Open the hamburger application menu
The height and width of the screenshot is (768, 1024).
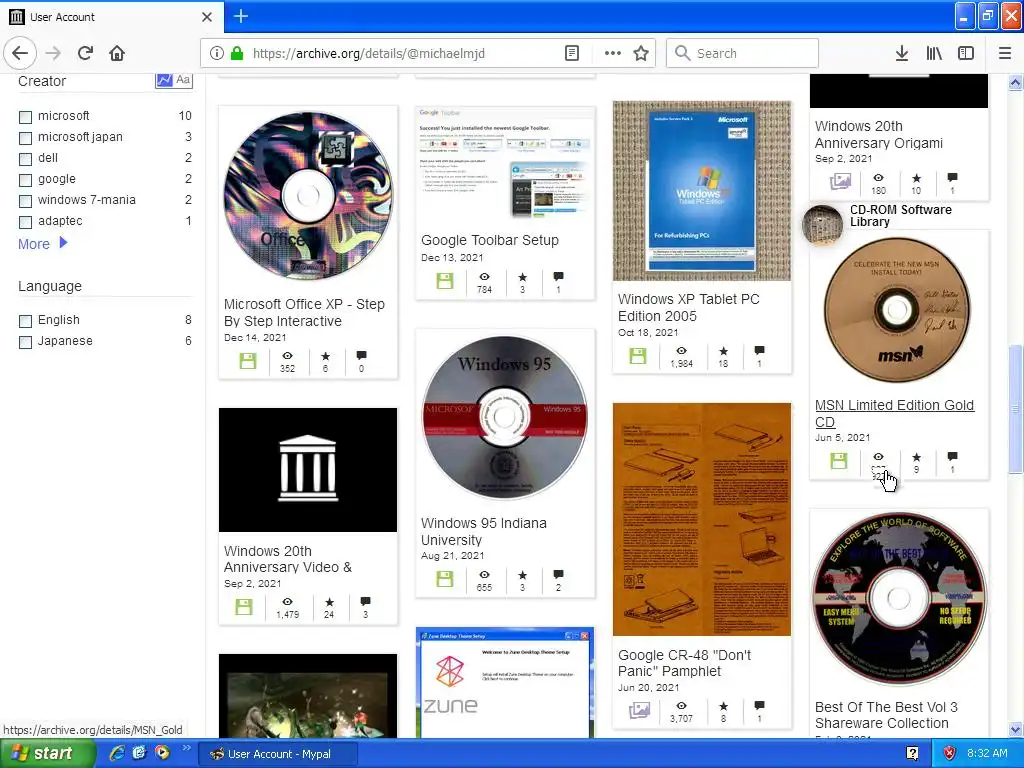coord(1005,54)
